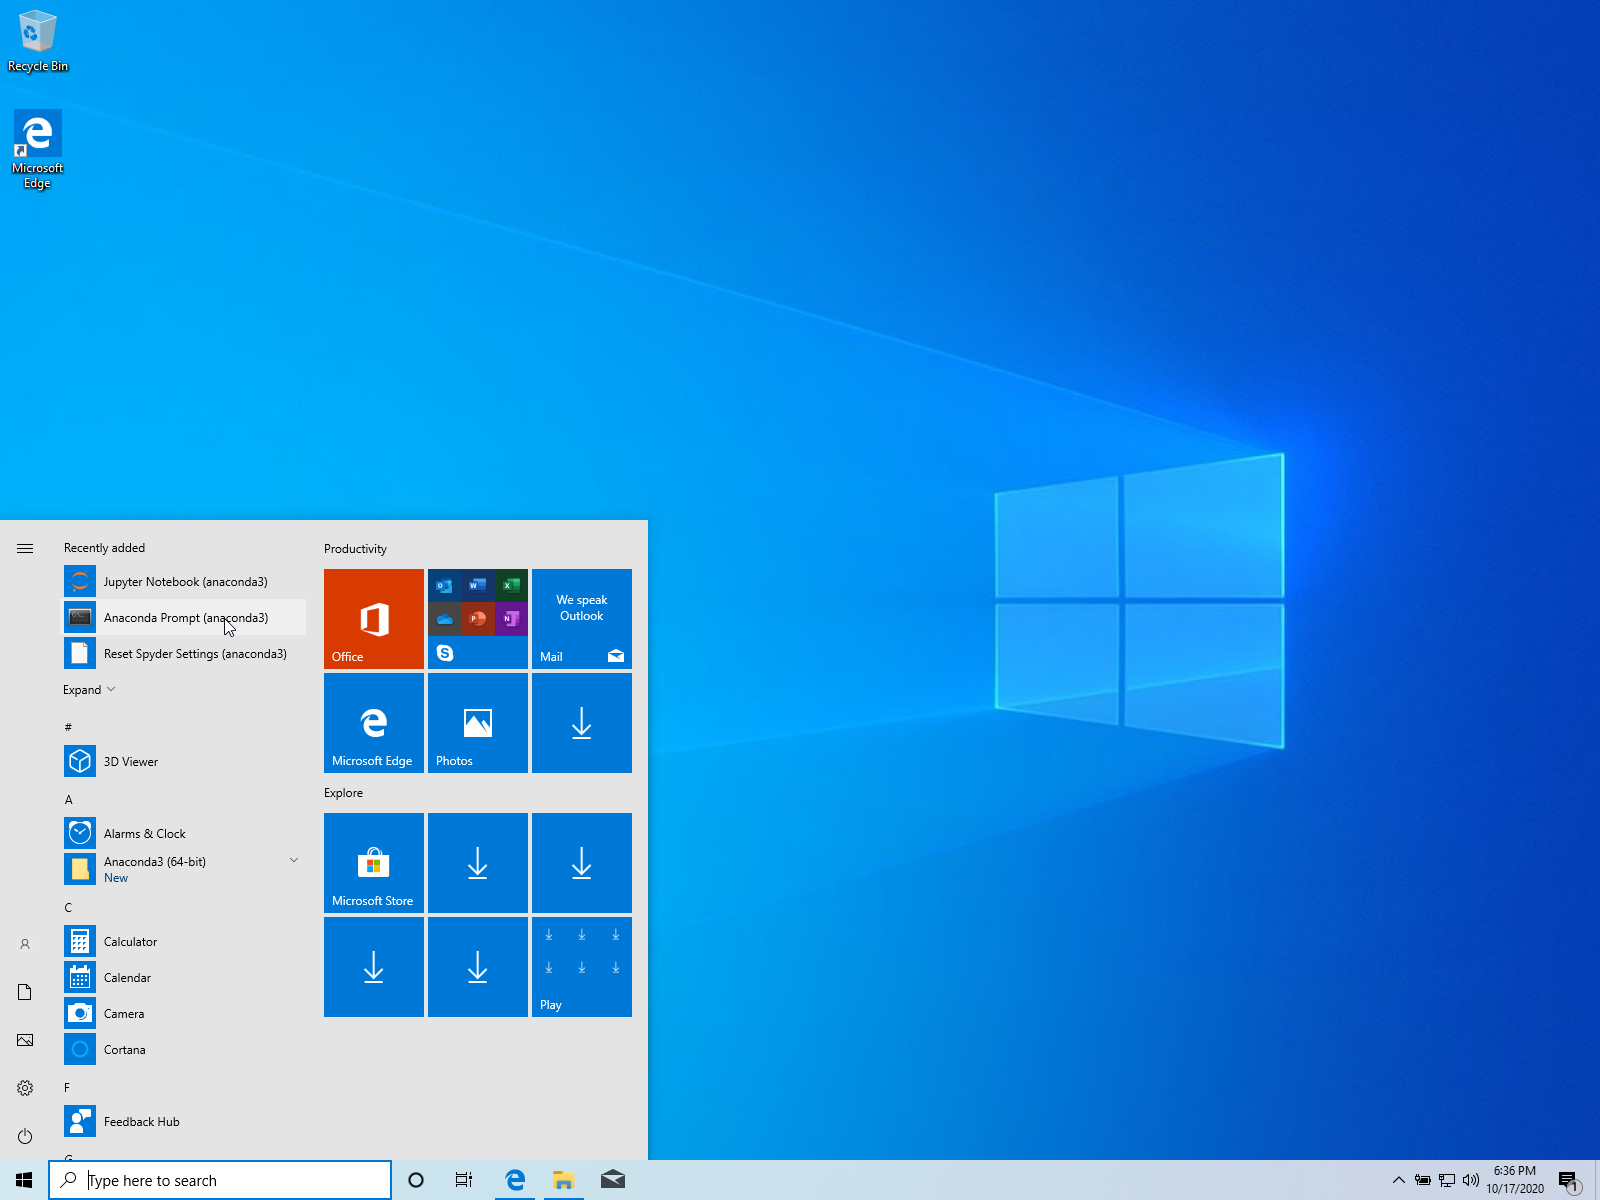Click the Excel icon in Office apps tile
1600x1200 pixels.
tap(511, 585)
